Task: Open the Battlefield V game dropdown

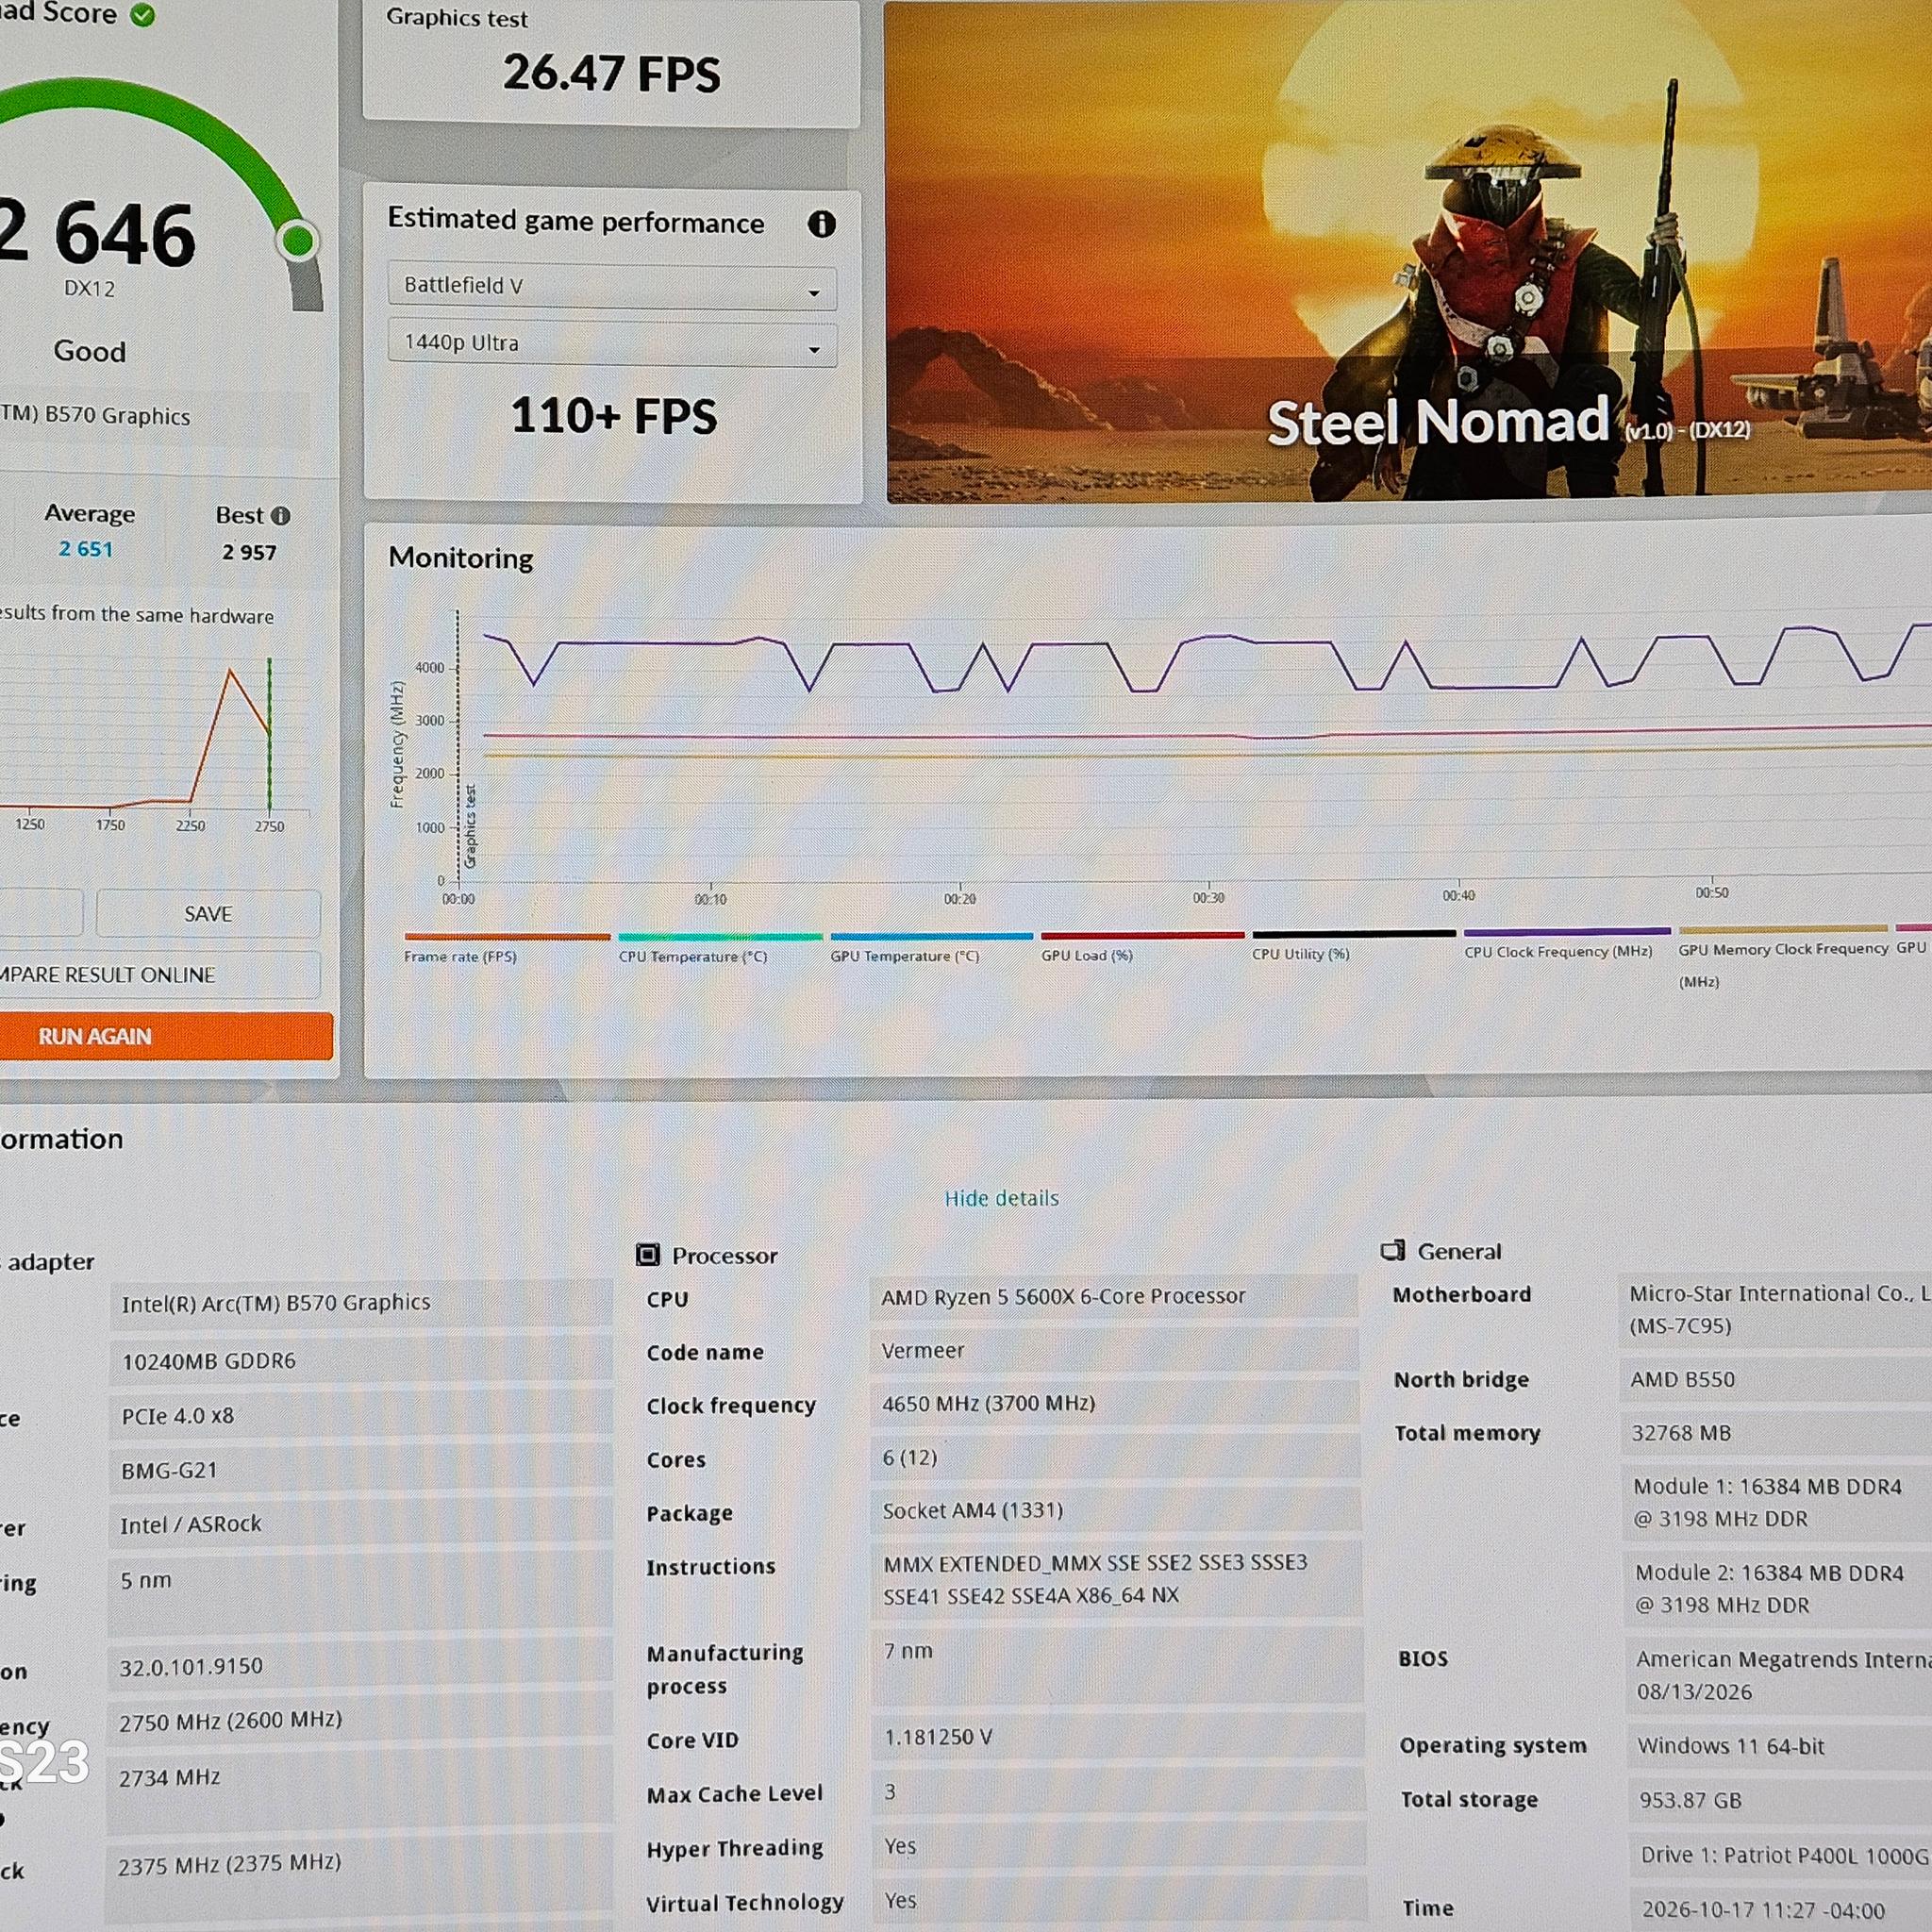Action: tap(612, 287)
